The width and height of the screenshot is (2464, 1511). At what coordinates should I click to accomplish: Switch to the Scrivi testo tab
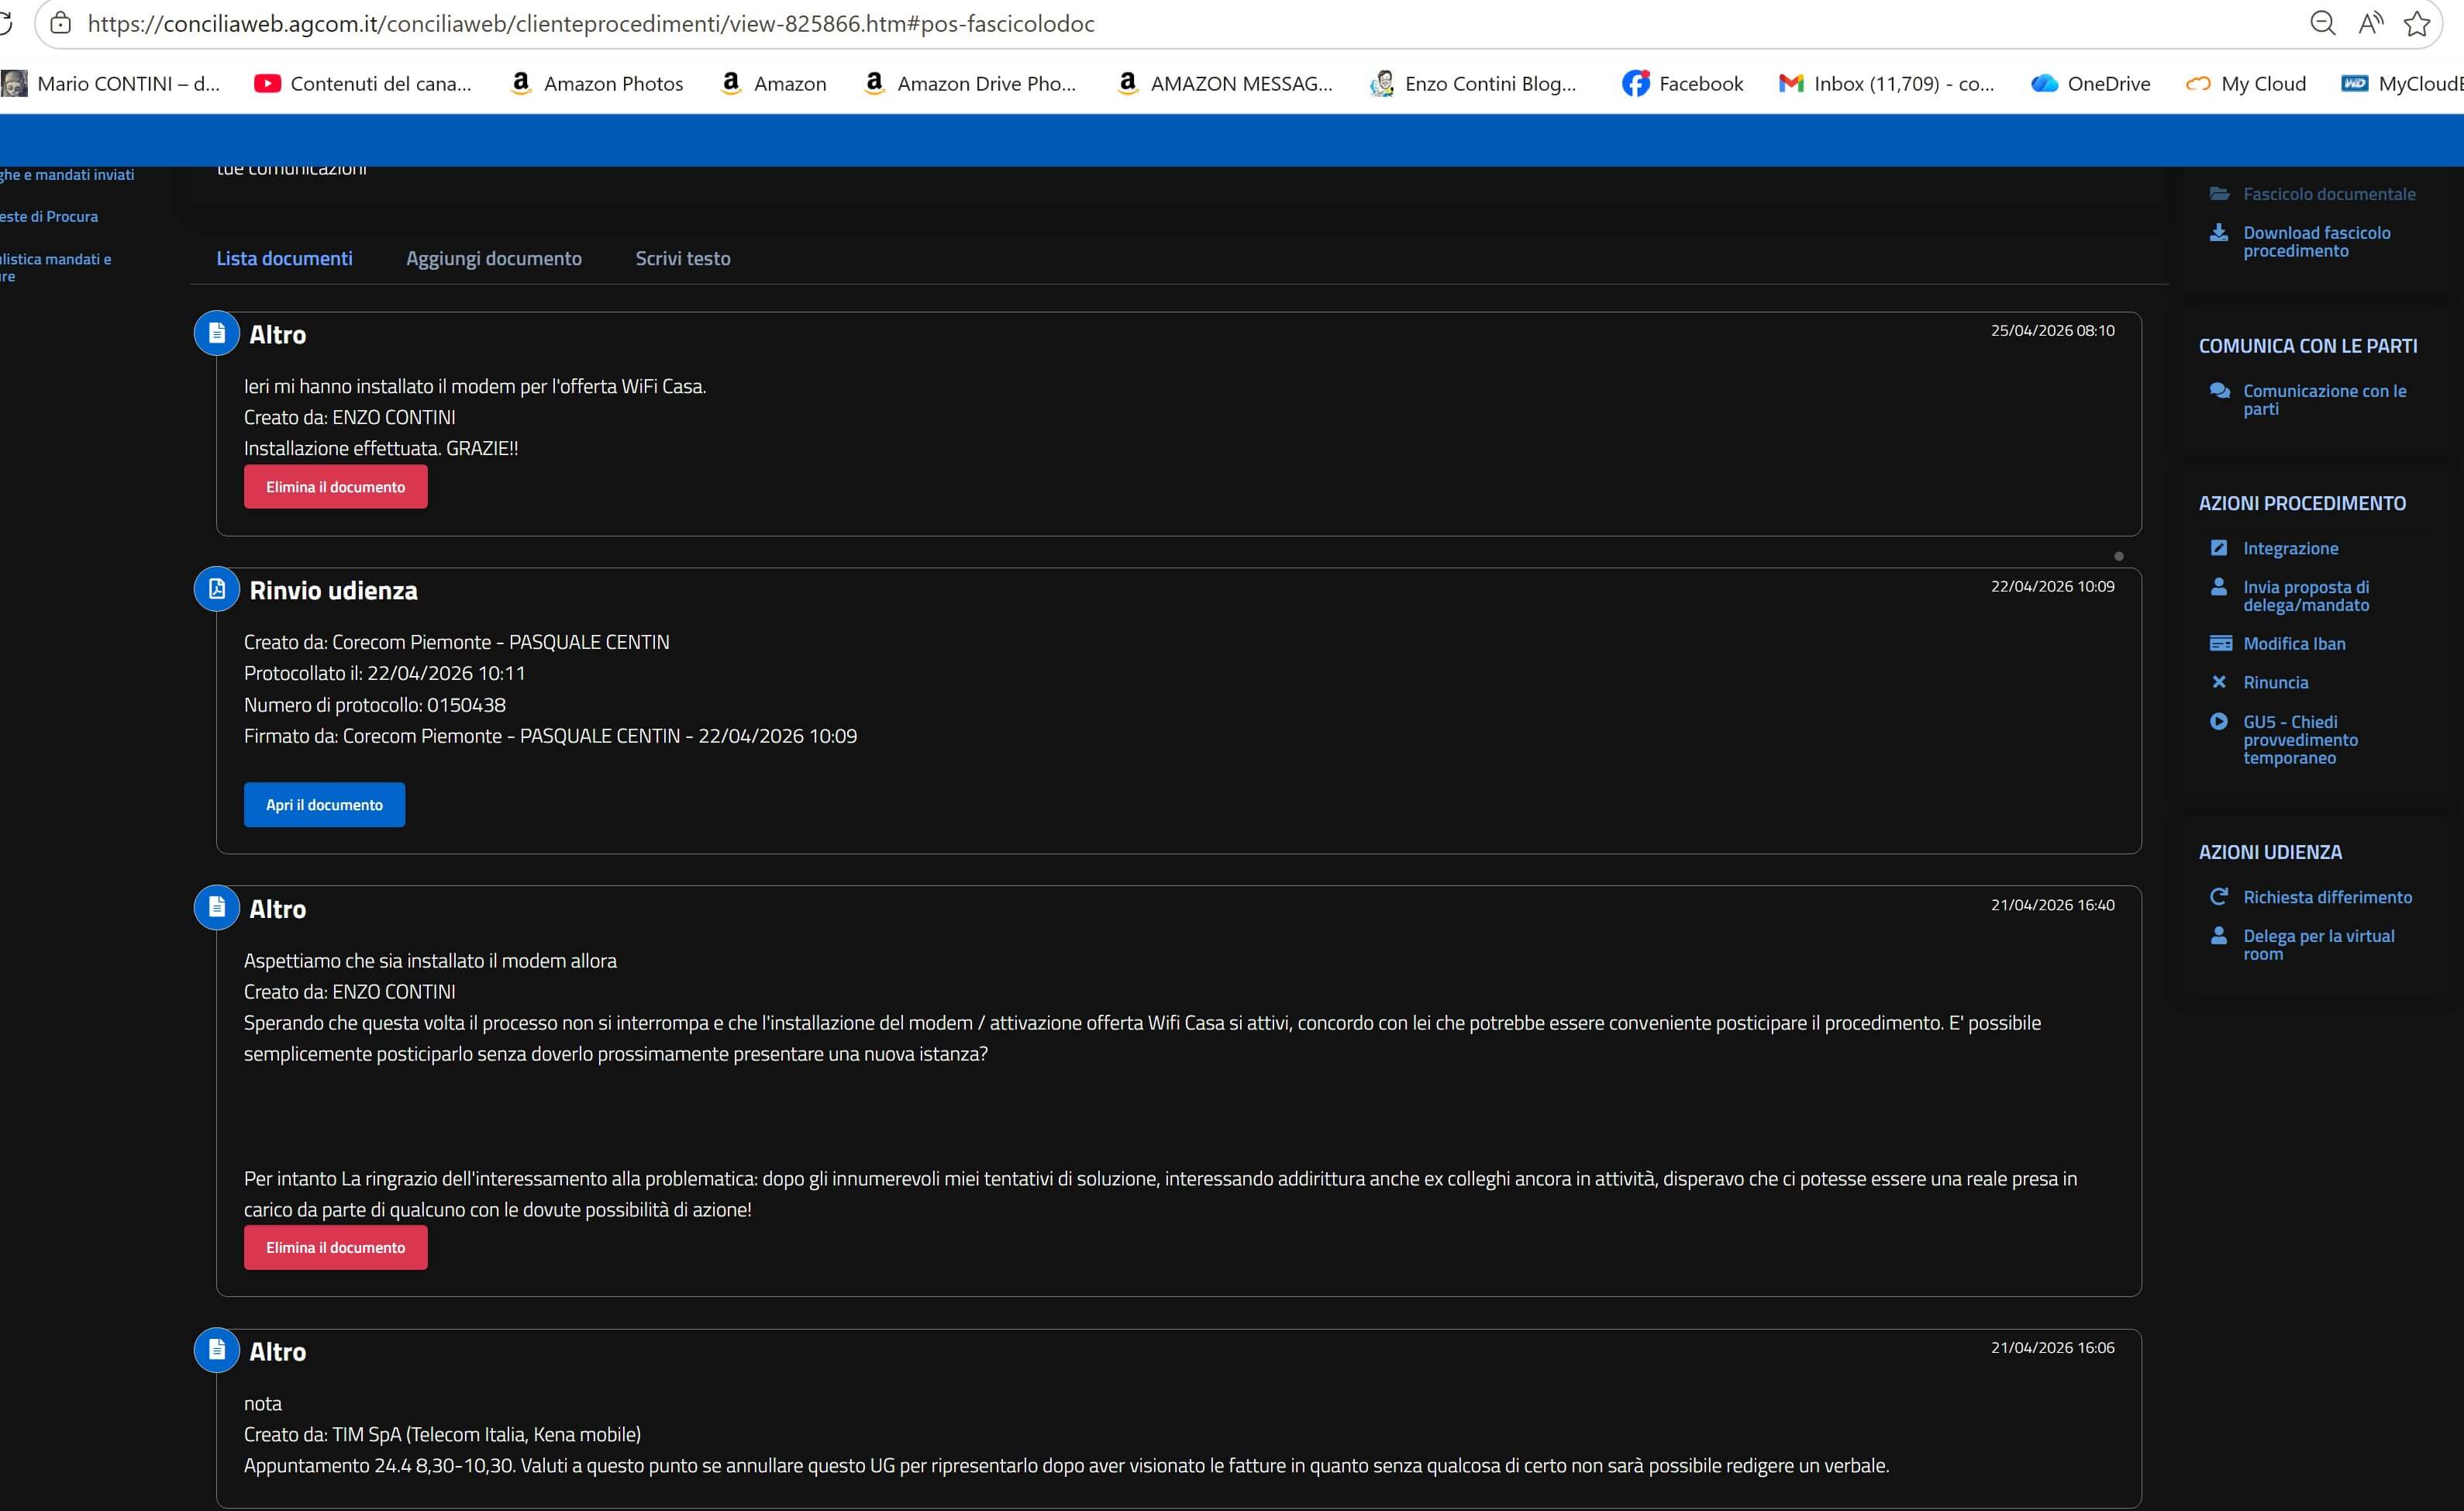click(683, 258)
